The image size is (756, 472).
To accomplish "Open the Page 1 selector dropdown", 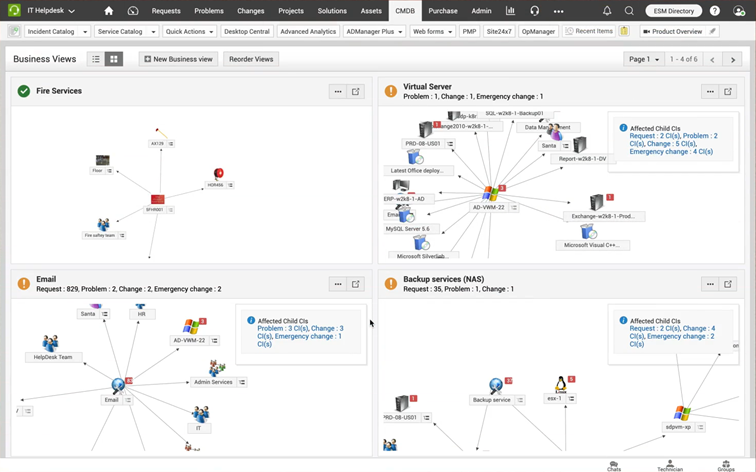I will coord(643,59).
